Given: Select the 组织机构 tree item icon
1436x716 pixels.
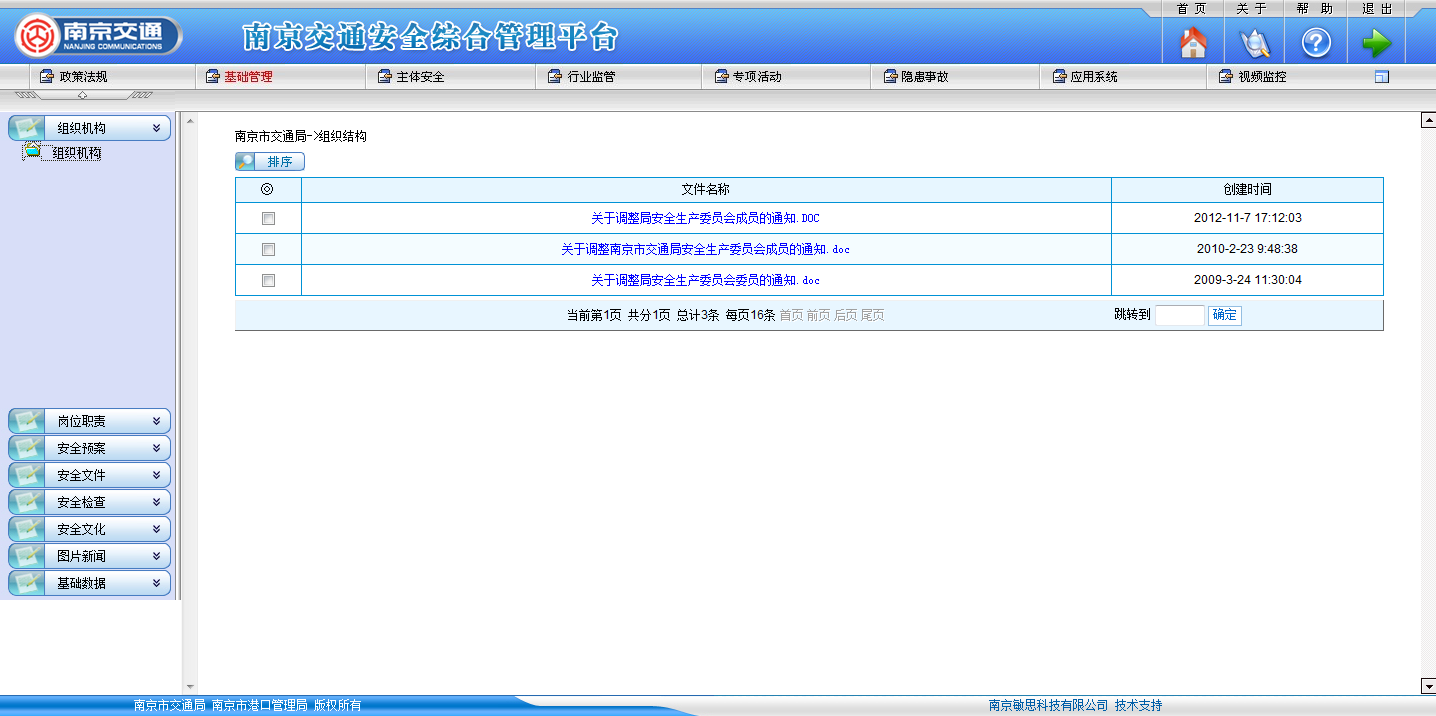Looking at the screenshot, I should pos(33,152).
